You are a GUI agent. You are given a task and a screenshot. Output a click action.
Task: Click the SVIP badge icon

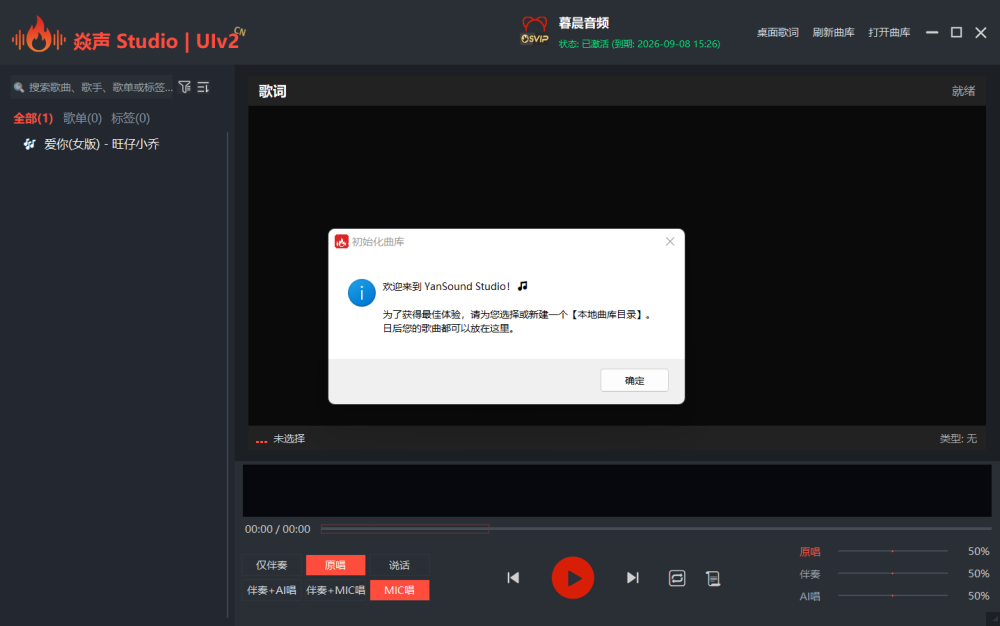tap(534, 31)
